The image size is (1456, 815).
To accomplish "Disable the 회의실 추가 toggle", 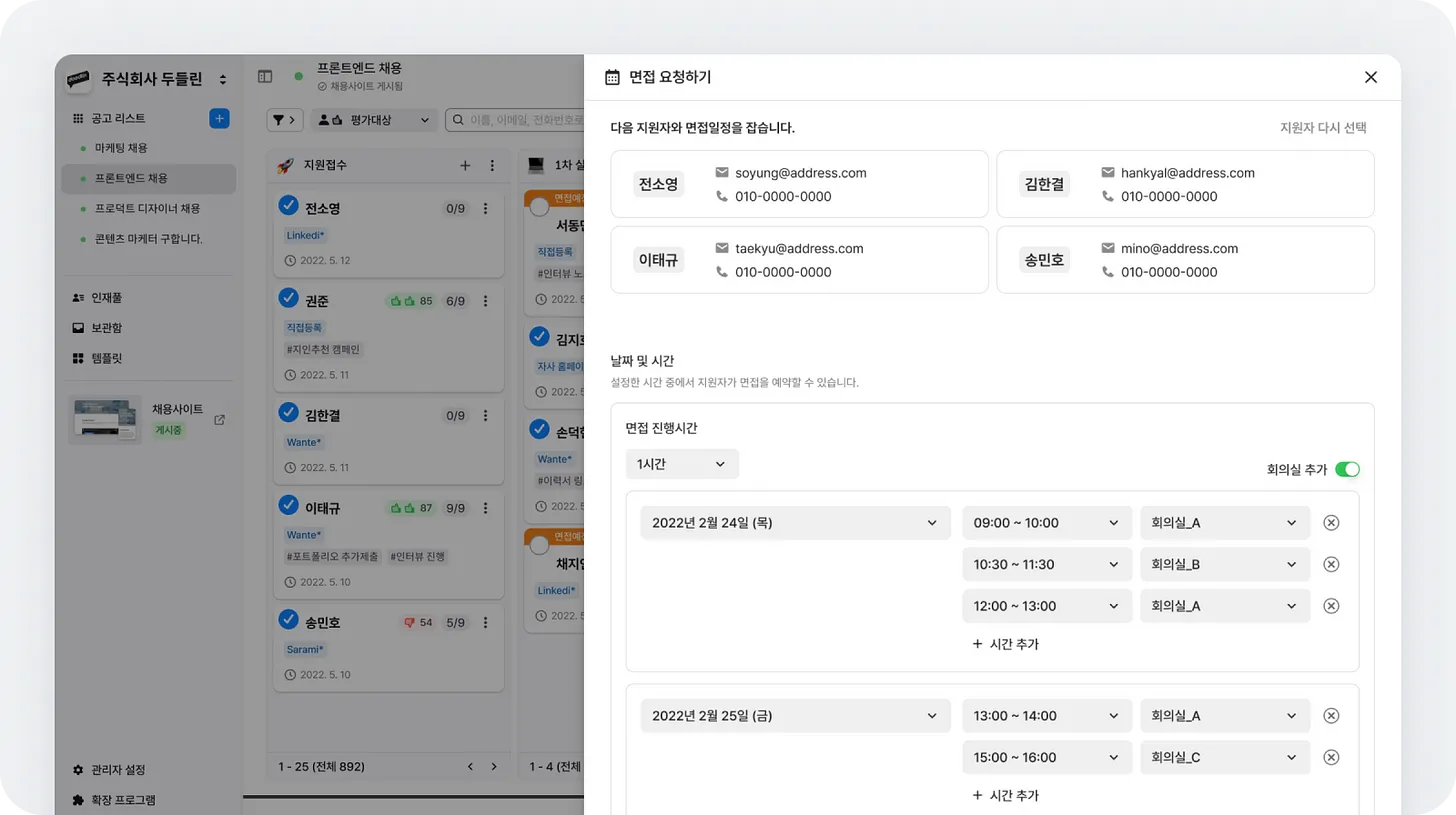I will click(1347, 468).
